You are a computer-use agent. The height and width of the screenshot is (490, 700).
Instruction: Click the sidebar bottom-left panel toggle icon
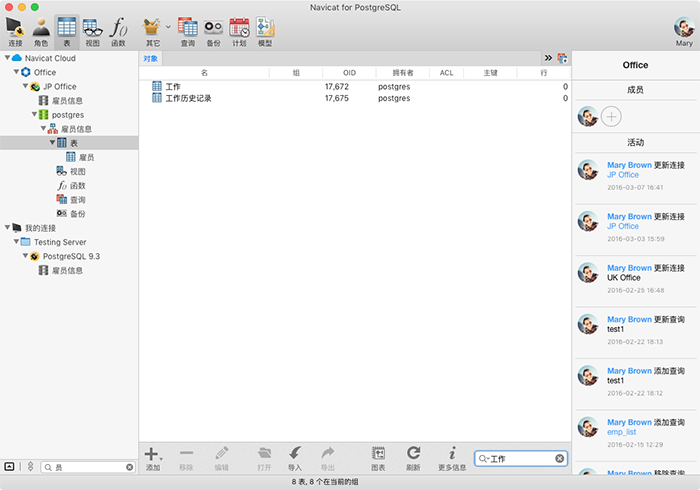[x=9, y=467]
